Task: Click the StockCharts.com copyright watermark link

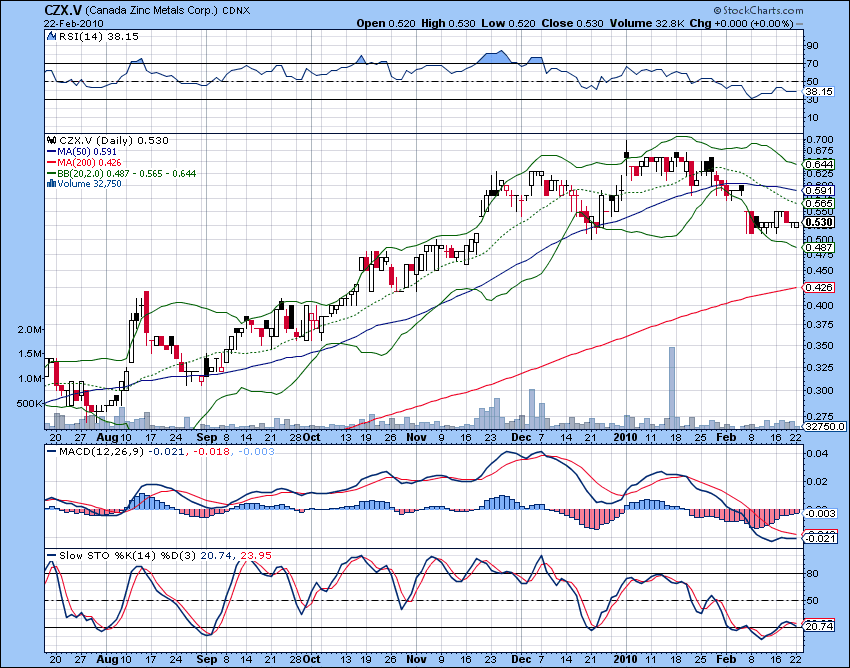Action: [x=758, y=10]
